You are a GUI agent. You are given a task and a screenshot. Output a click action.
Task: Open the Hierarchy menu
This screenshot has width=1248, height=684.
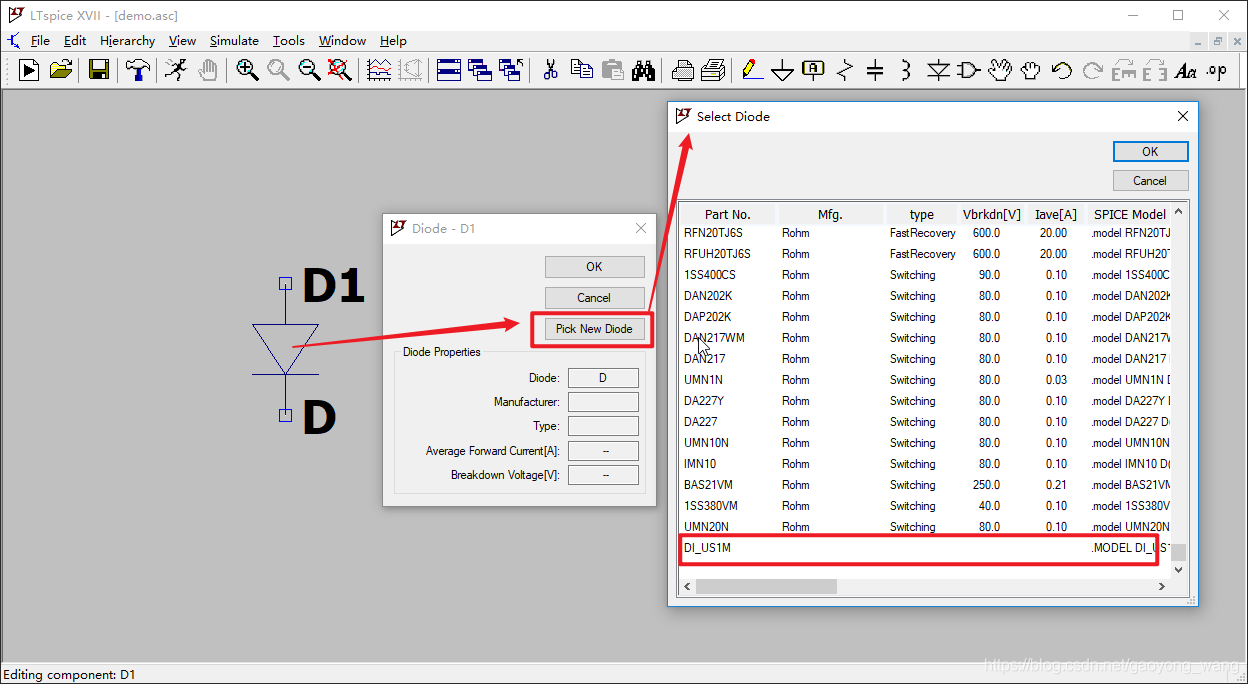pyautogui.click(x=127, y=41)
